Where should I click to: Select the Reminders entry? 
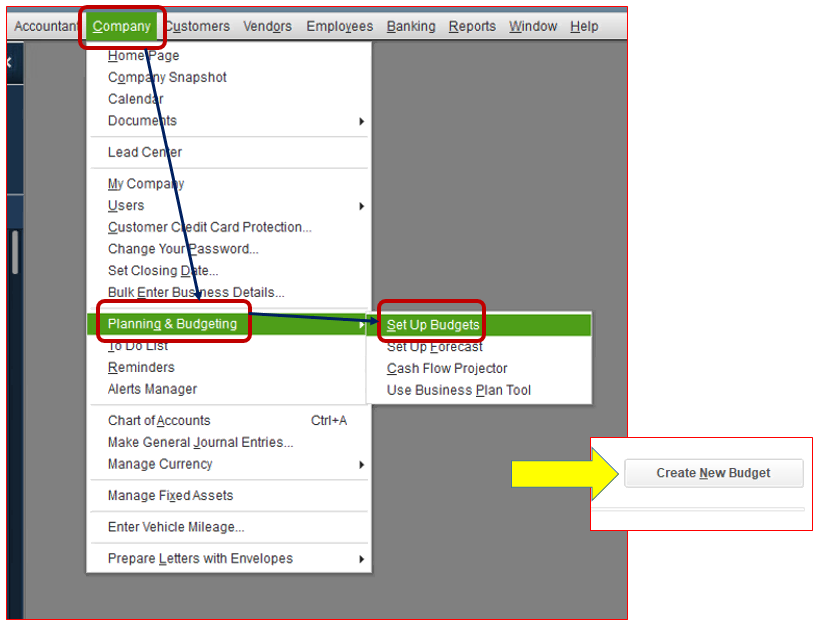click(x=229, y=368)
